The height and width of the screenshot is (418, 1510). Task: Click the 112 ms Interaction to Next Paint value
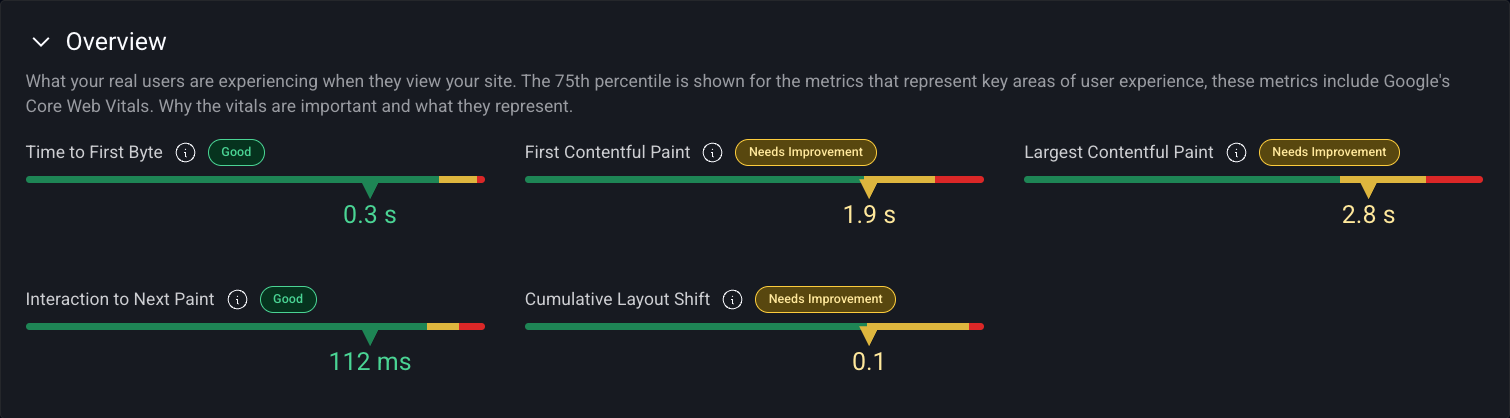[x=370, y=361]
